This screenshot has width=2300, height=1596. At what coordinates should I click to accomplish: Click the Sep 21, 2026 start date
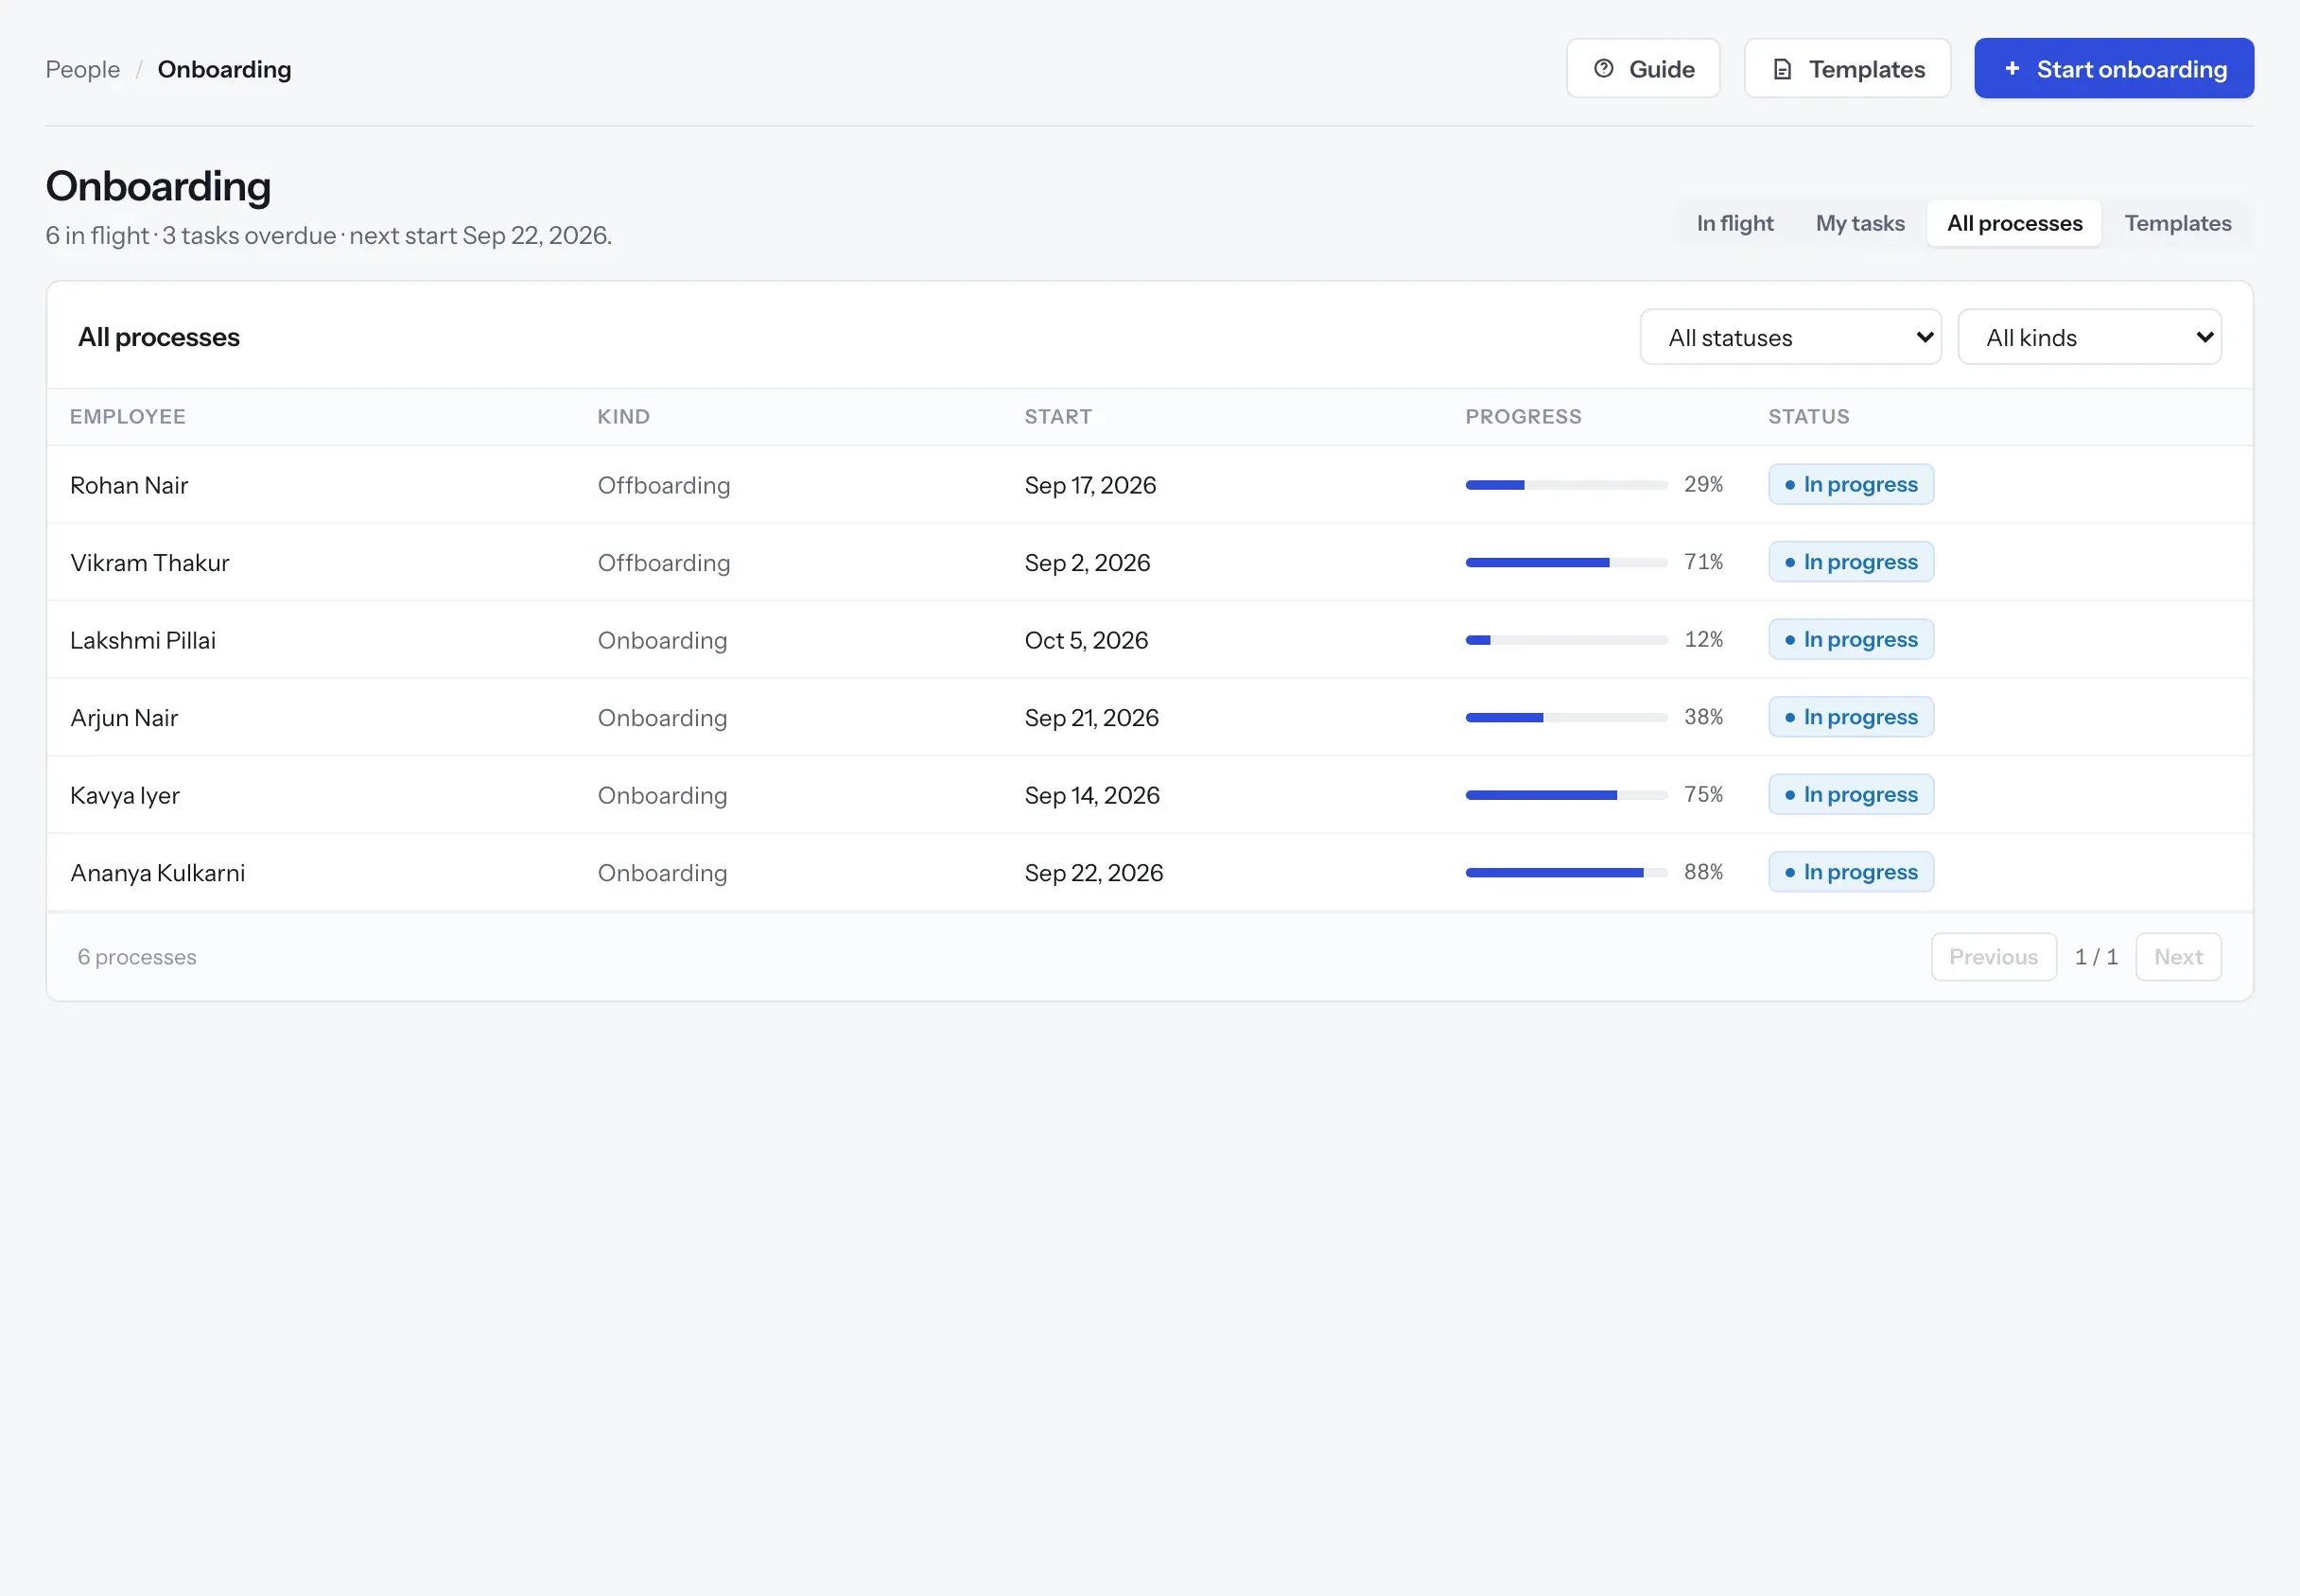point(1091,718)
